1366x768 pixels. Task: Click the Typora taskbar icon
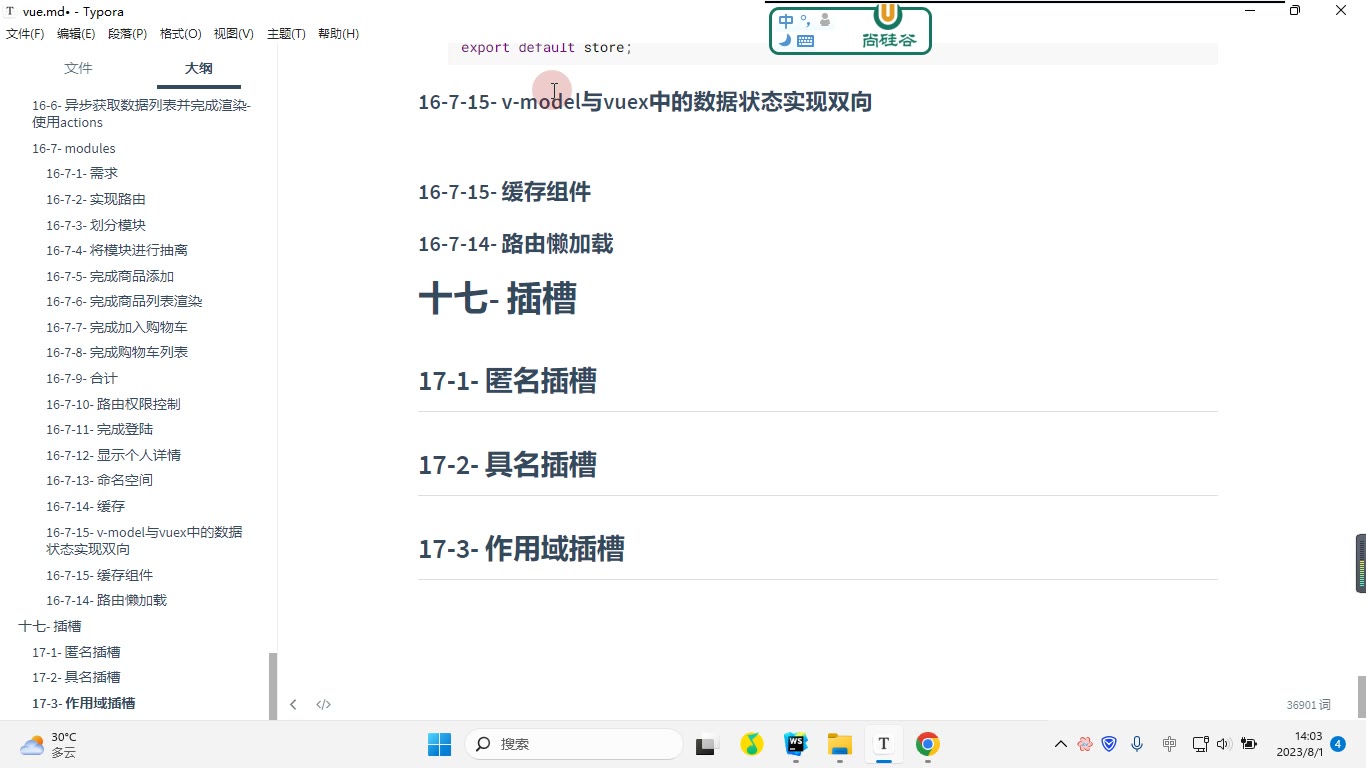click(x=883, y=744)
